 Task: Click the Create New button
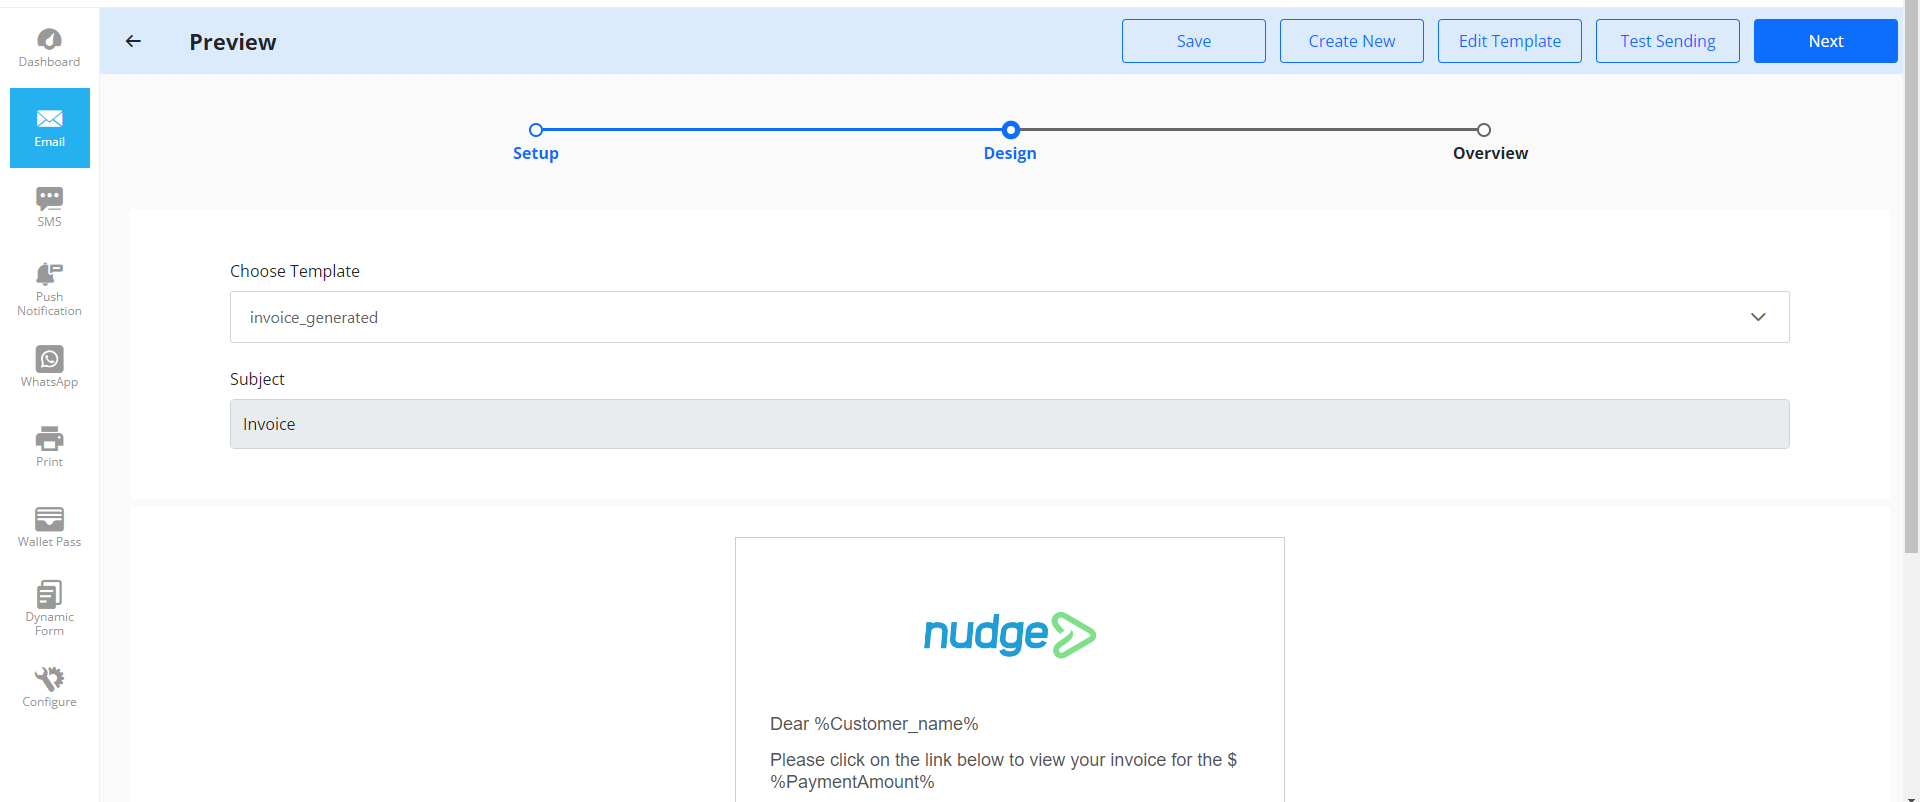[1351, 41]
